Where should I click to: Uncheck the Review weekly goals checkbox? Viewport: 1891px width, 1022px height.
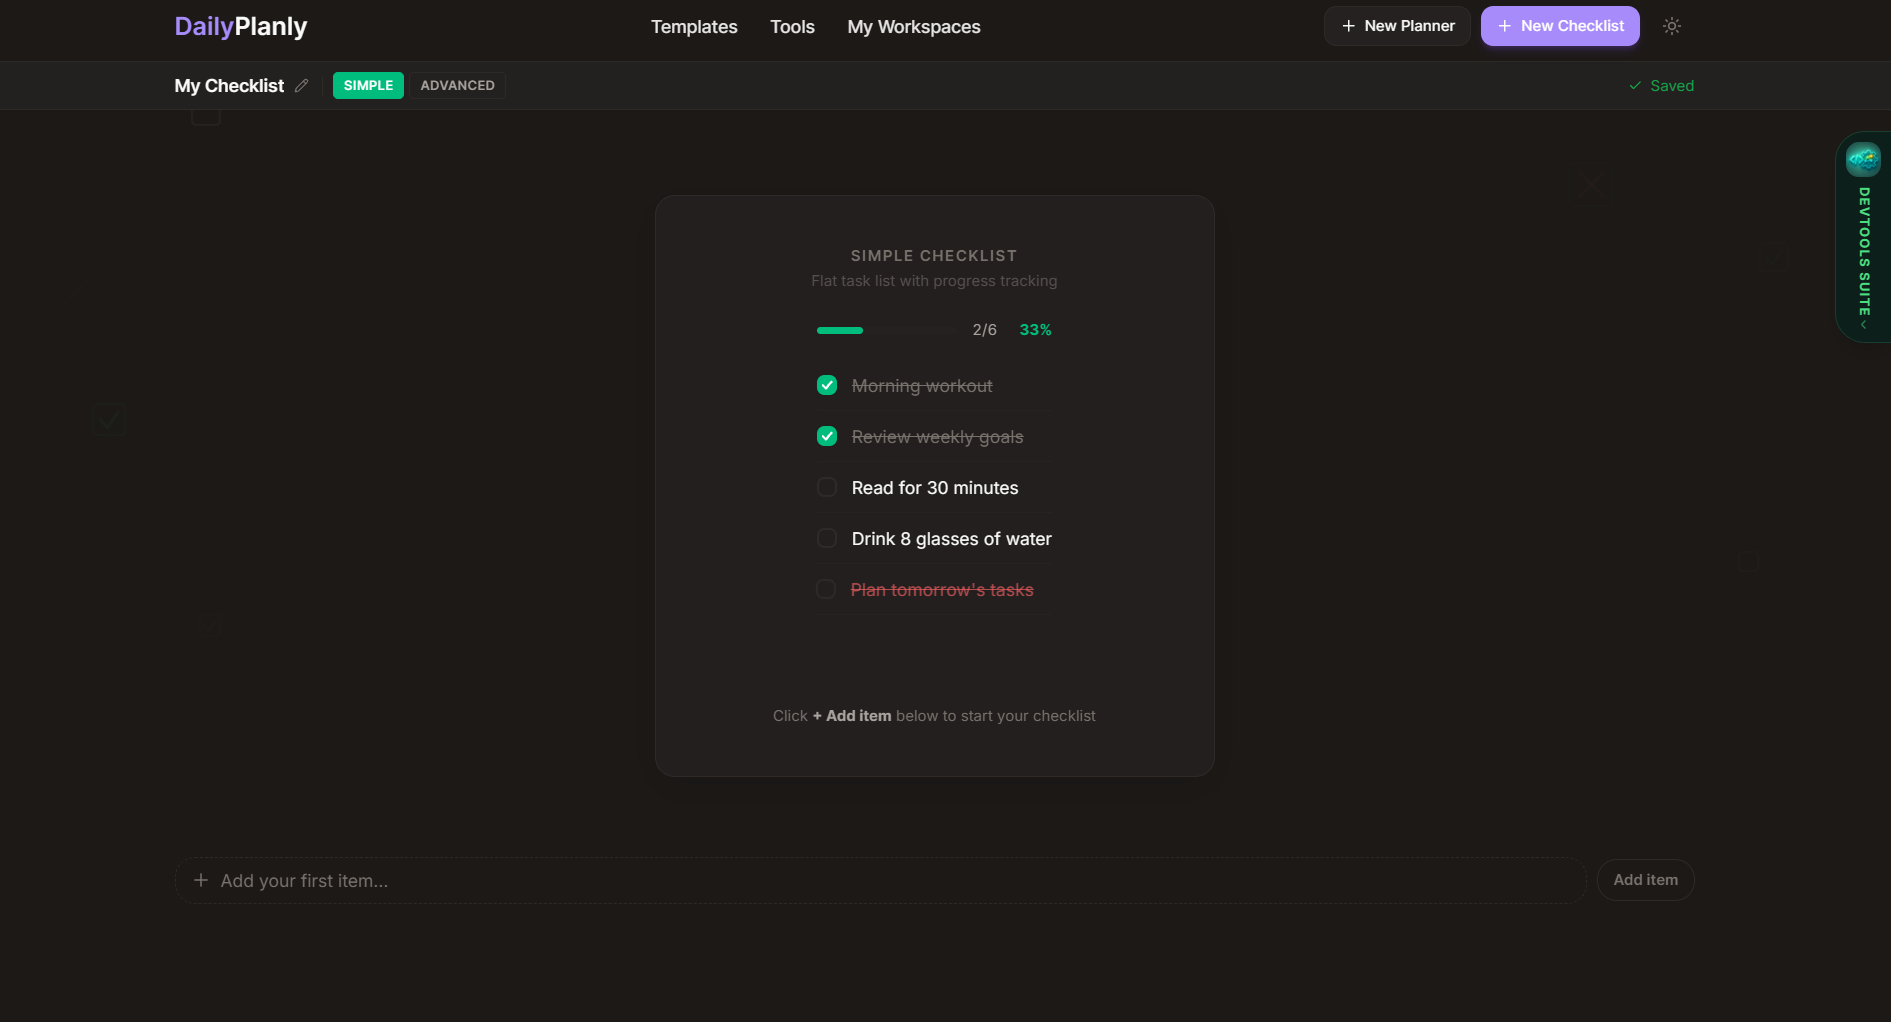(827, 436)
